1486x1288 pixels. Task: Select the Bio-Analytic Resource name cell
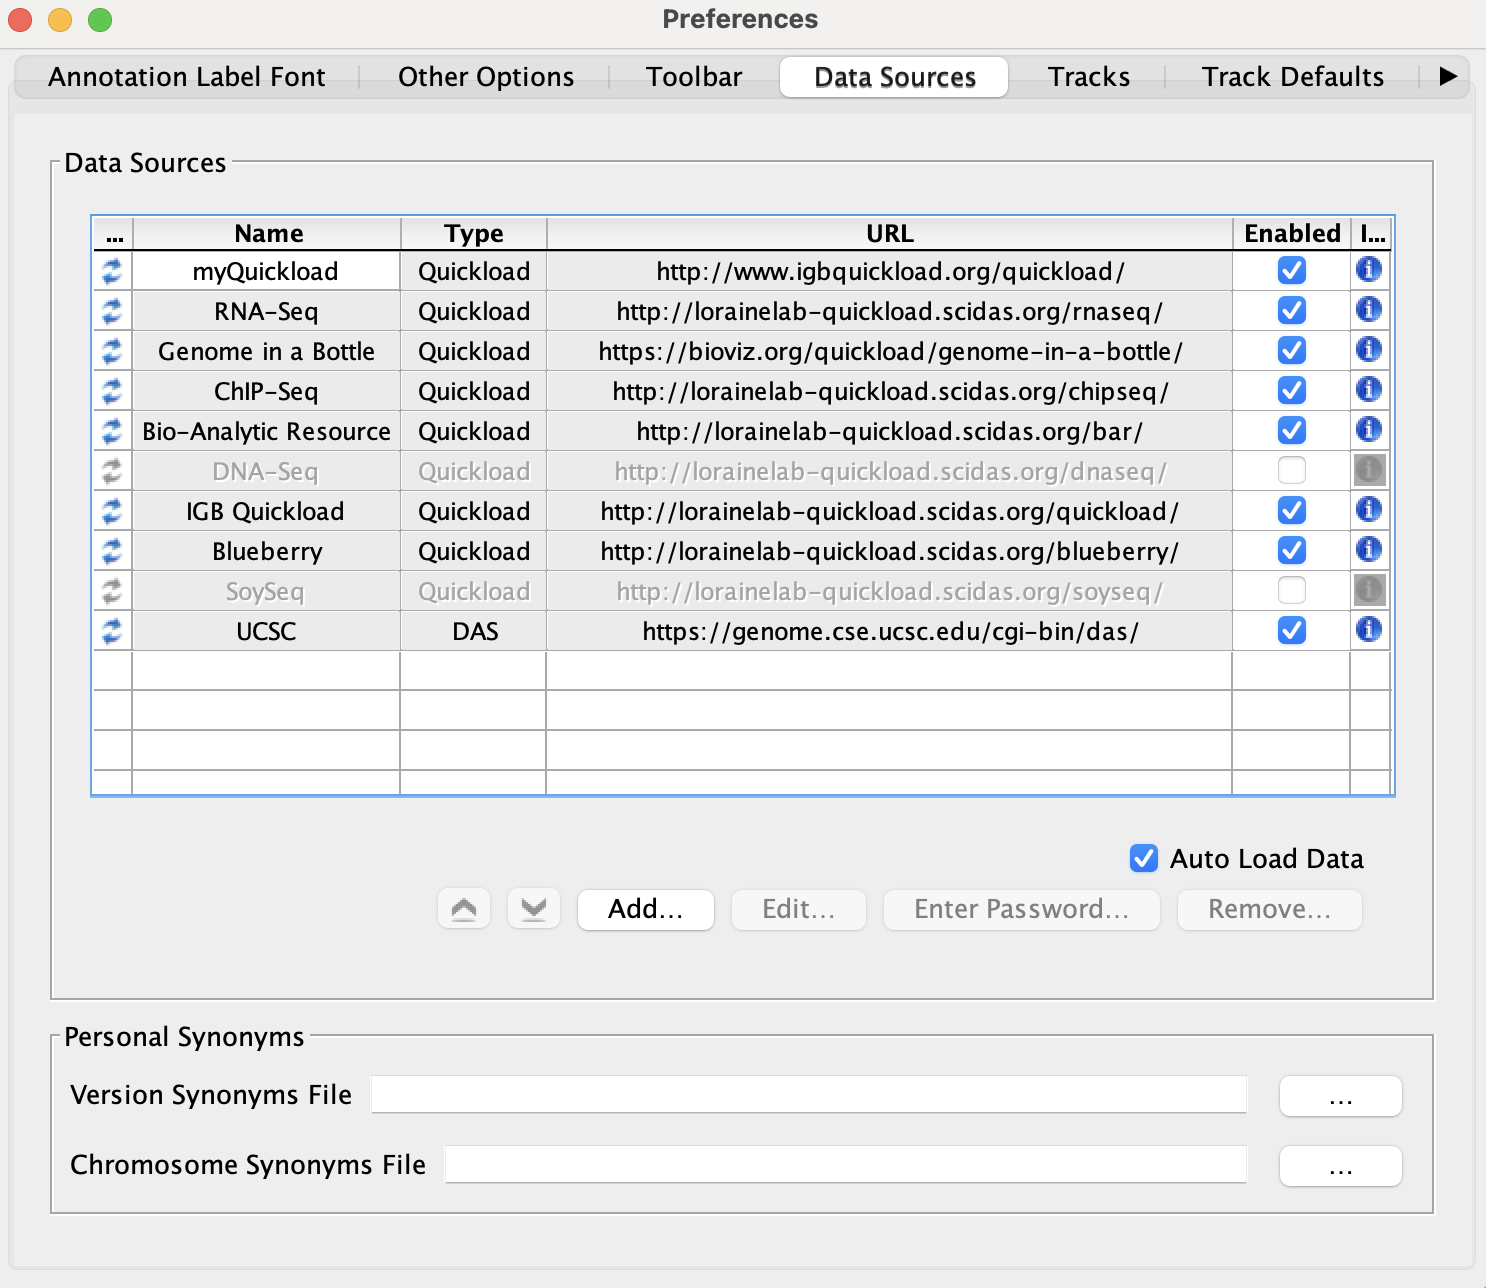tap(266, 431)
